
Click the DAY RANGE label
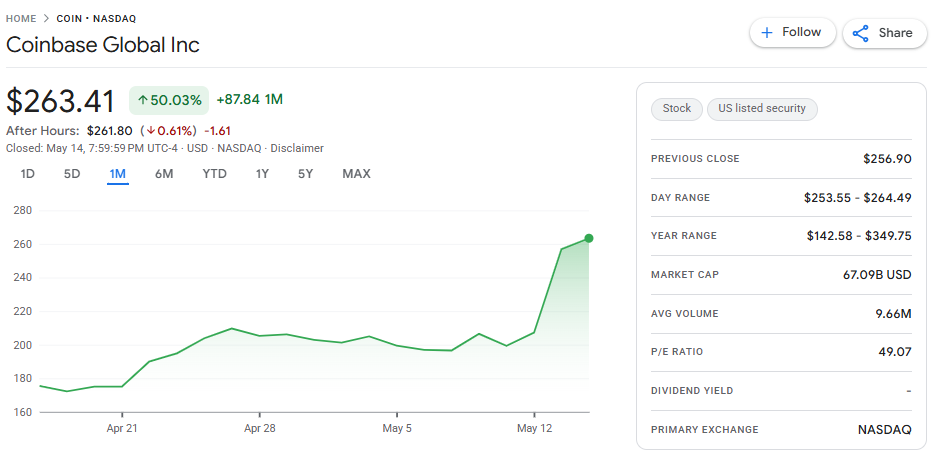tap(680, 198)
